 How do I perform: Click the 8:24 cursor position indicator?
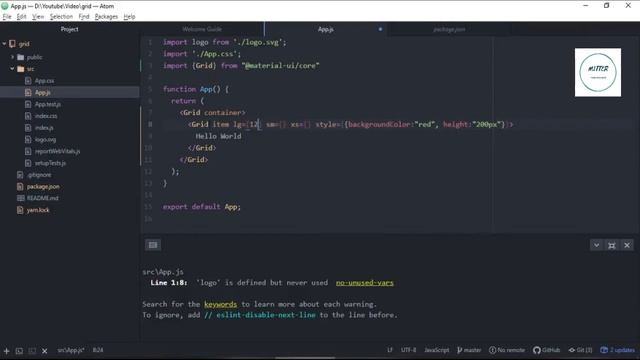(x=98, y=350)
